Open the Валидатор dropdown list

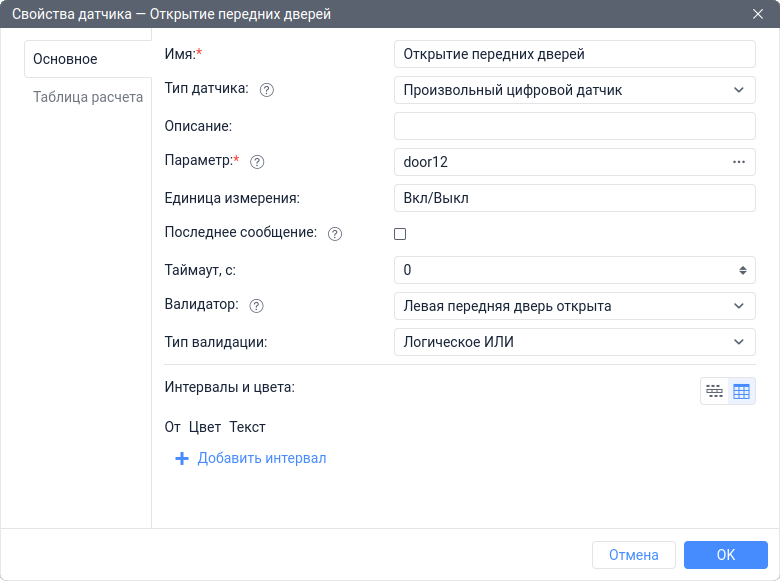pyautogui.click(x=575, y=306)
